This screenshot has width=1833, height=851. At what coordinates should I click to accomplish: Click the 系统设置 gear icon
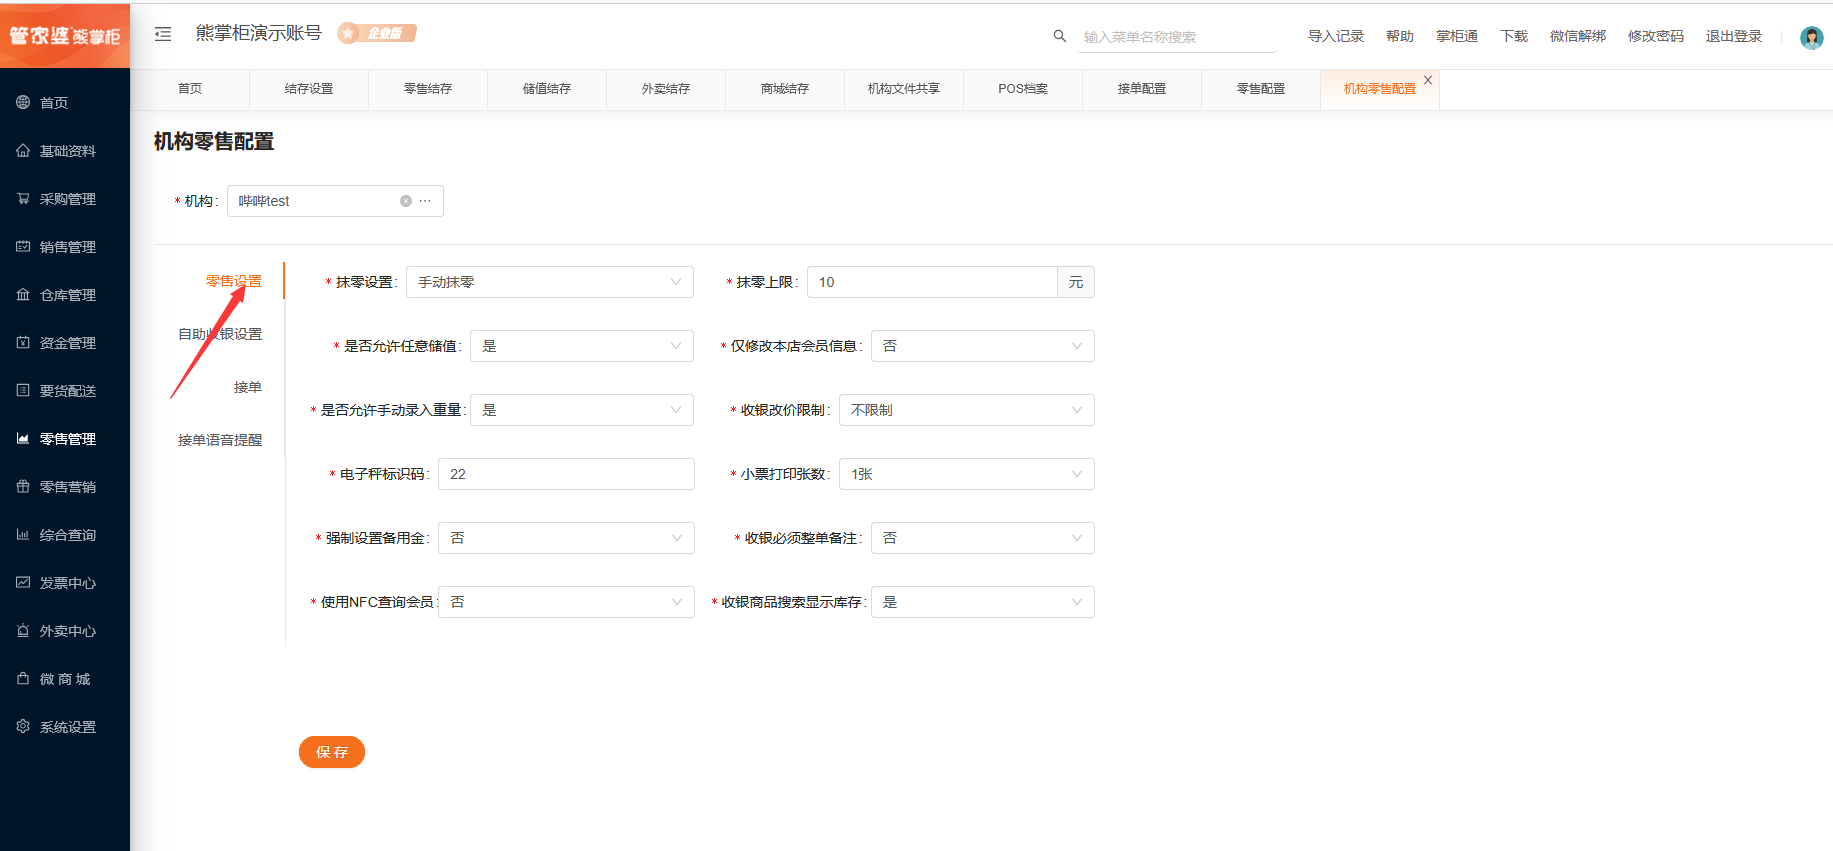tap(23, 726)
